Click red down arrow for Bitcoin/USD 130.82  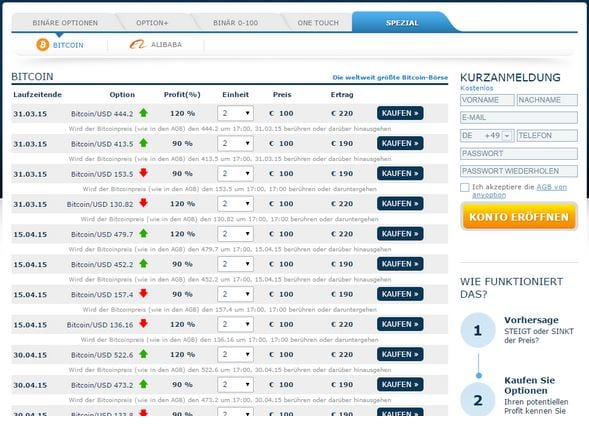[x=143, y=203]
